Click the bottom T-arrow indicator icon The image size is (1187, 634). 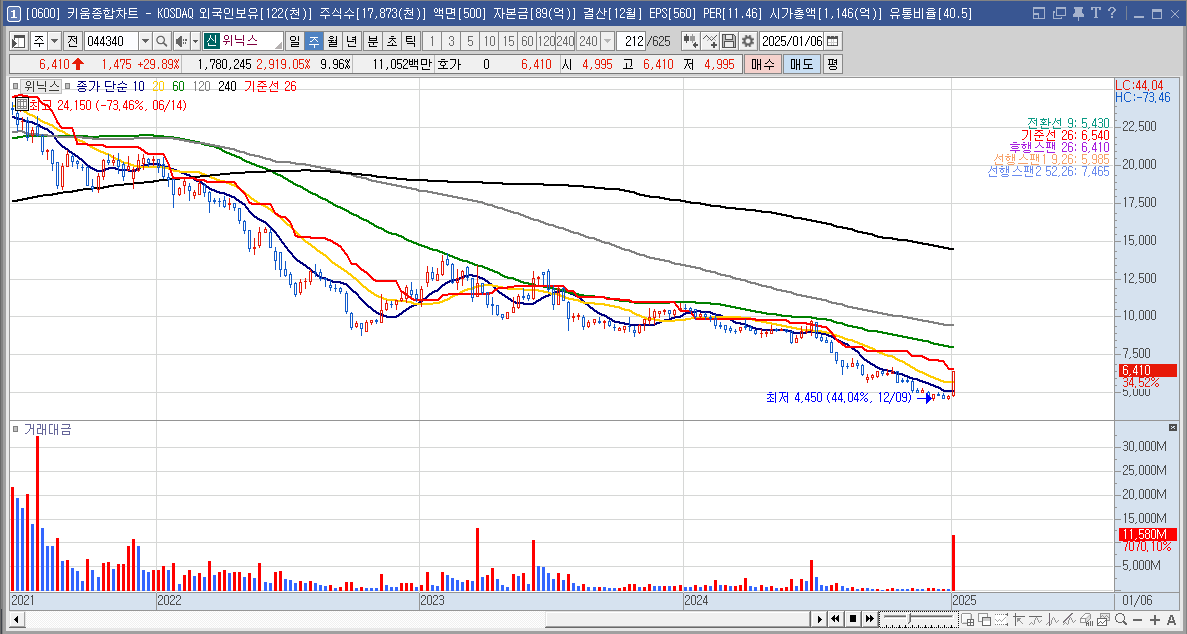[1018, 620]
